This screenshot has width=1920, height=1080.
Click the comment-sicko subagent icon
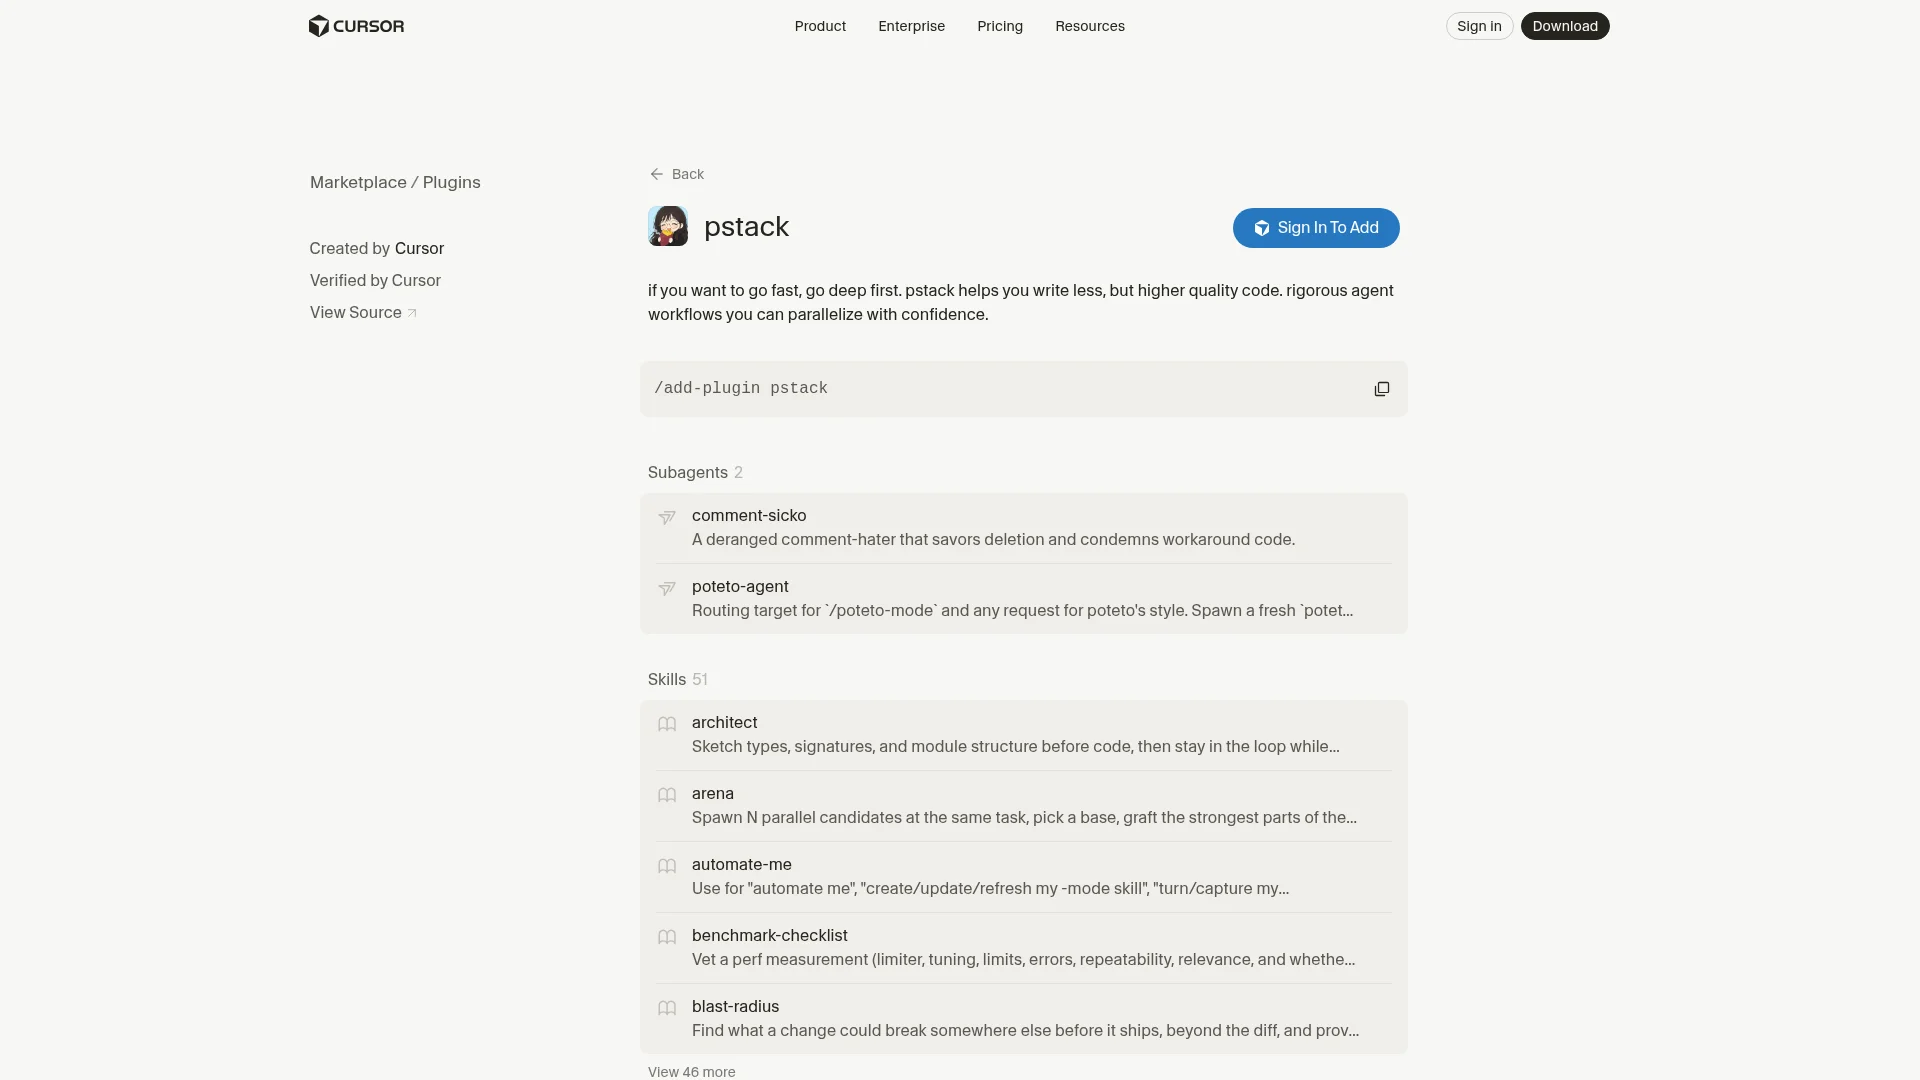[667, 517]
